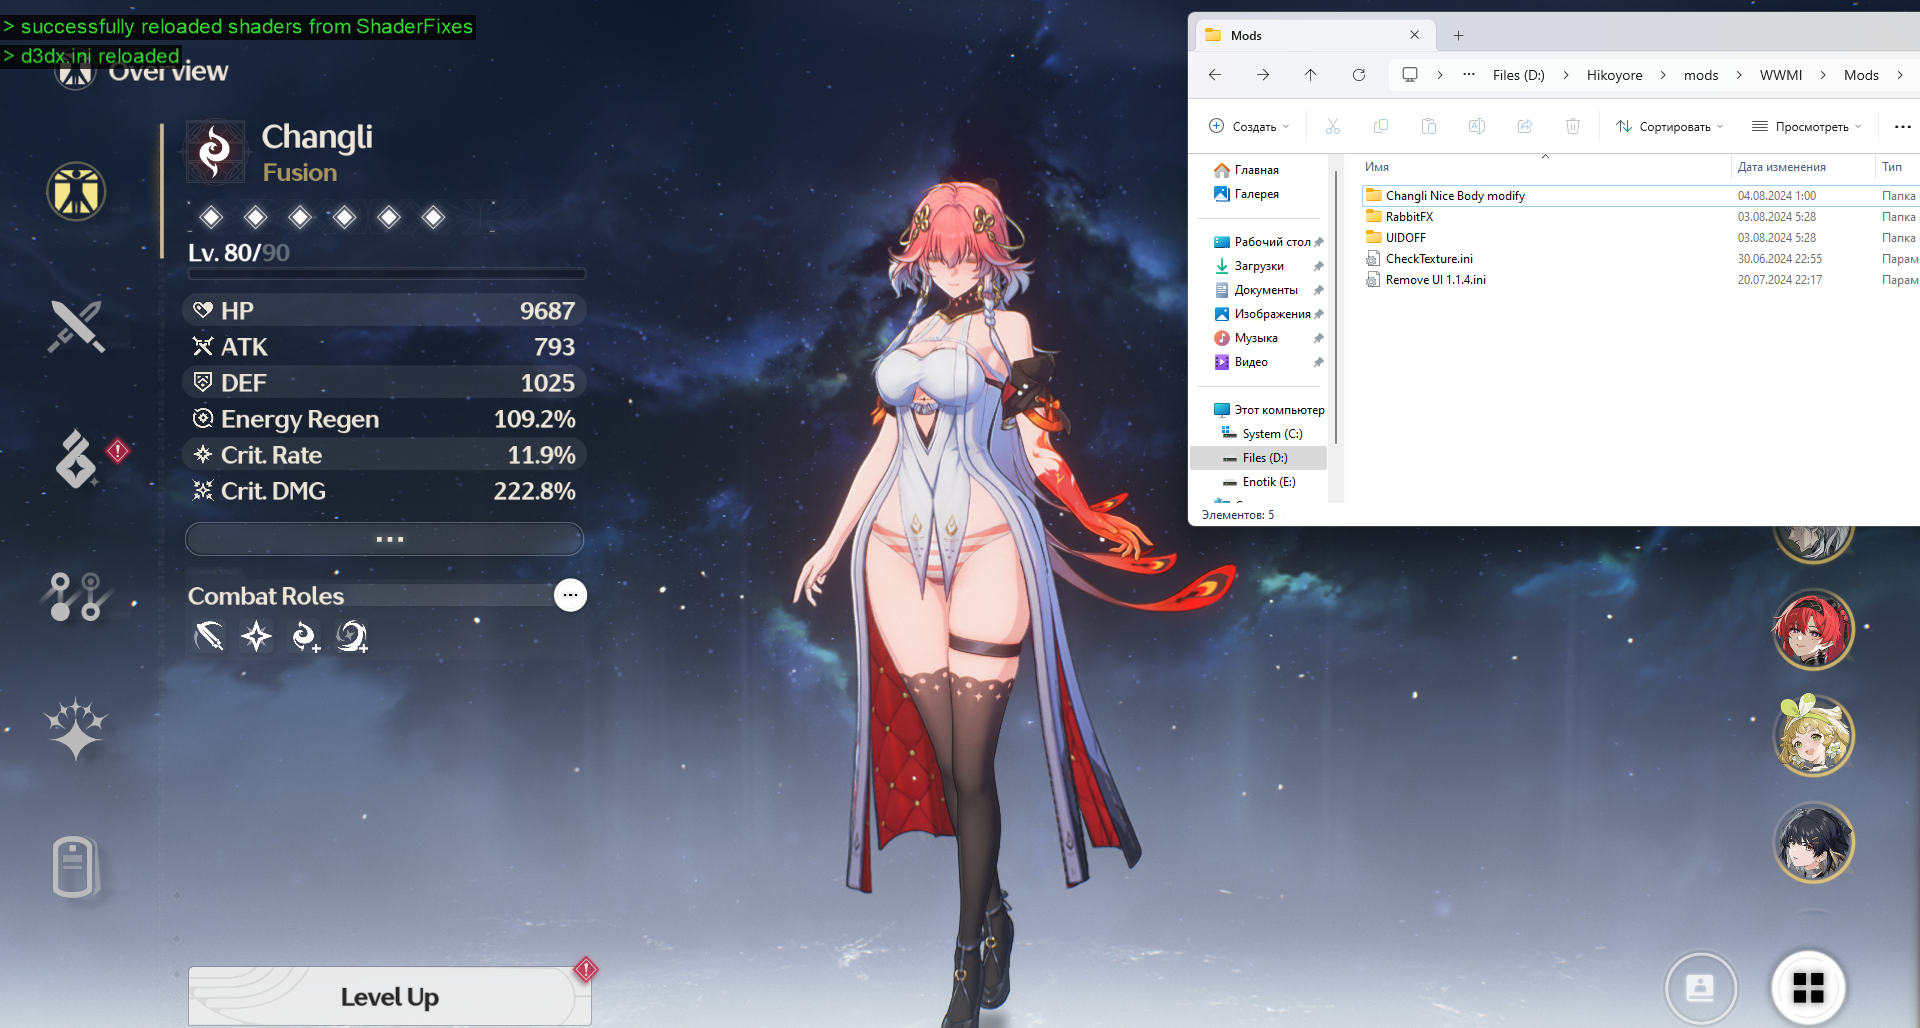Open the clipboard-shaped profile tab in the sidebar

click(75, 866)
